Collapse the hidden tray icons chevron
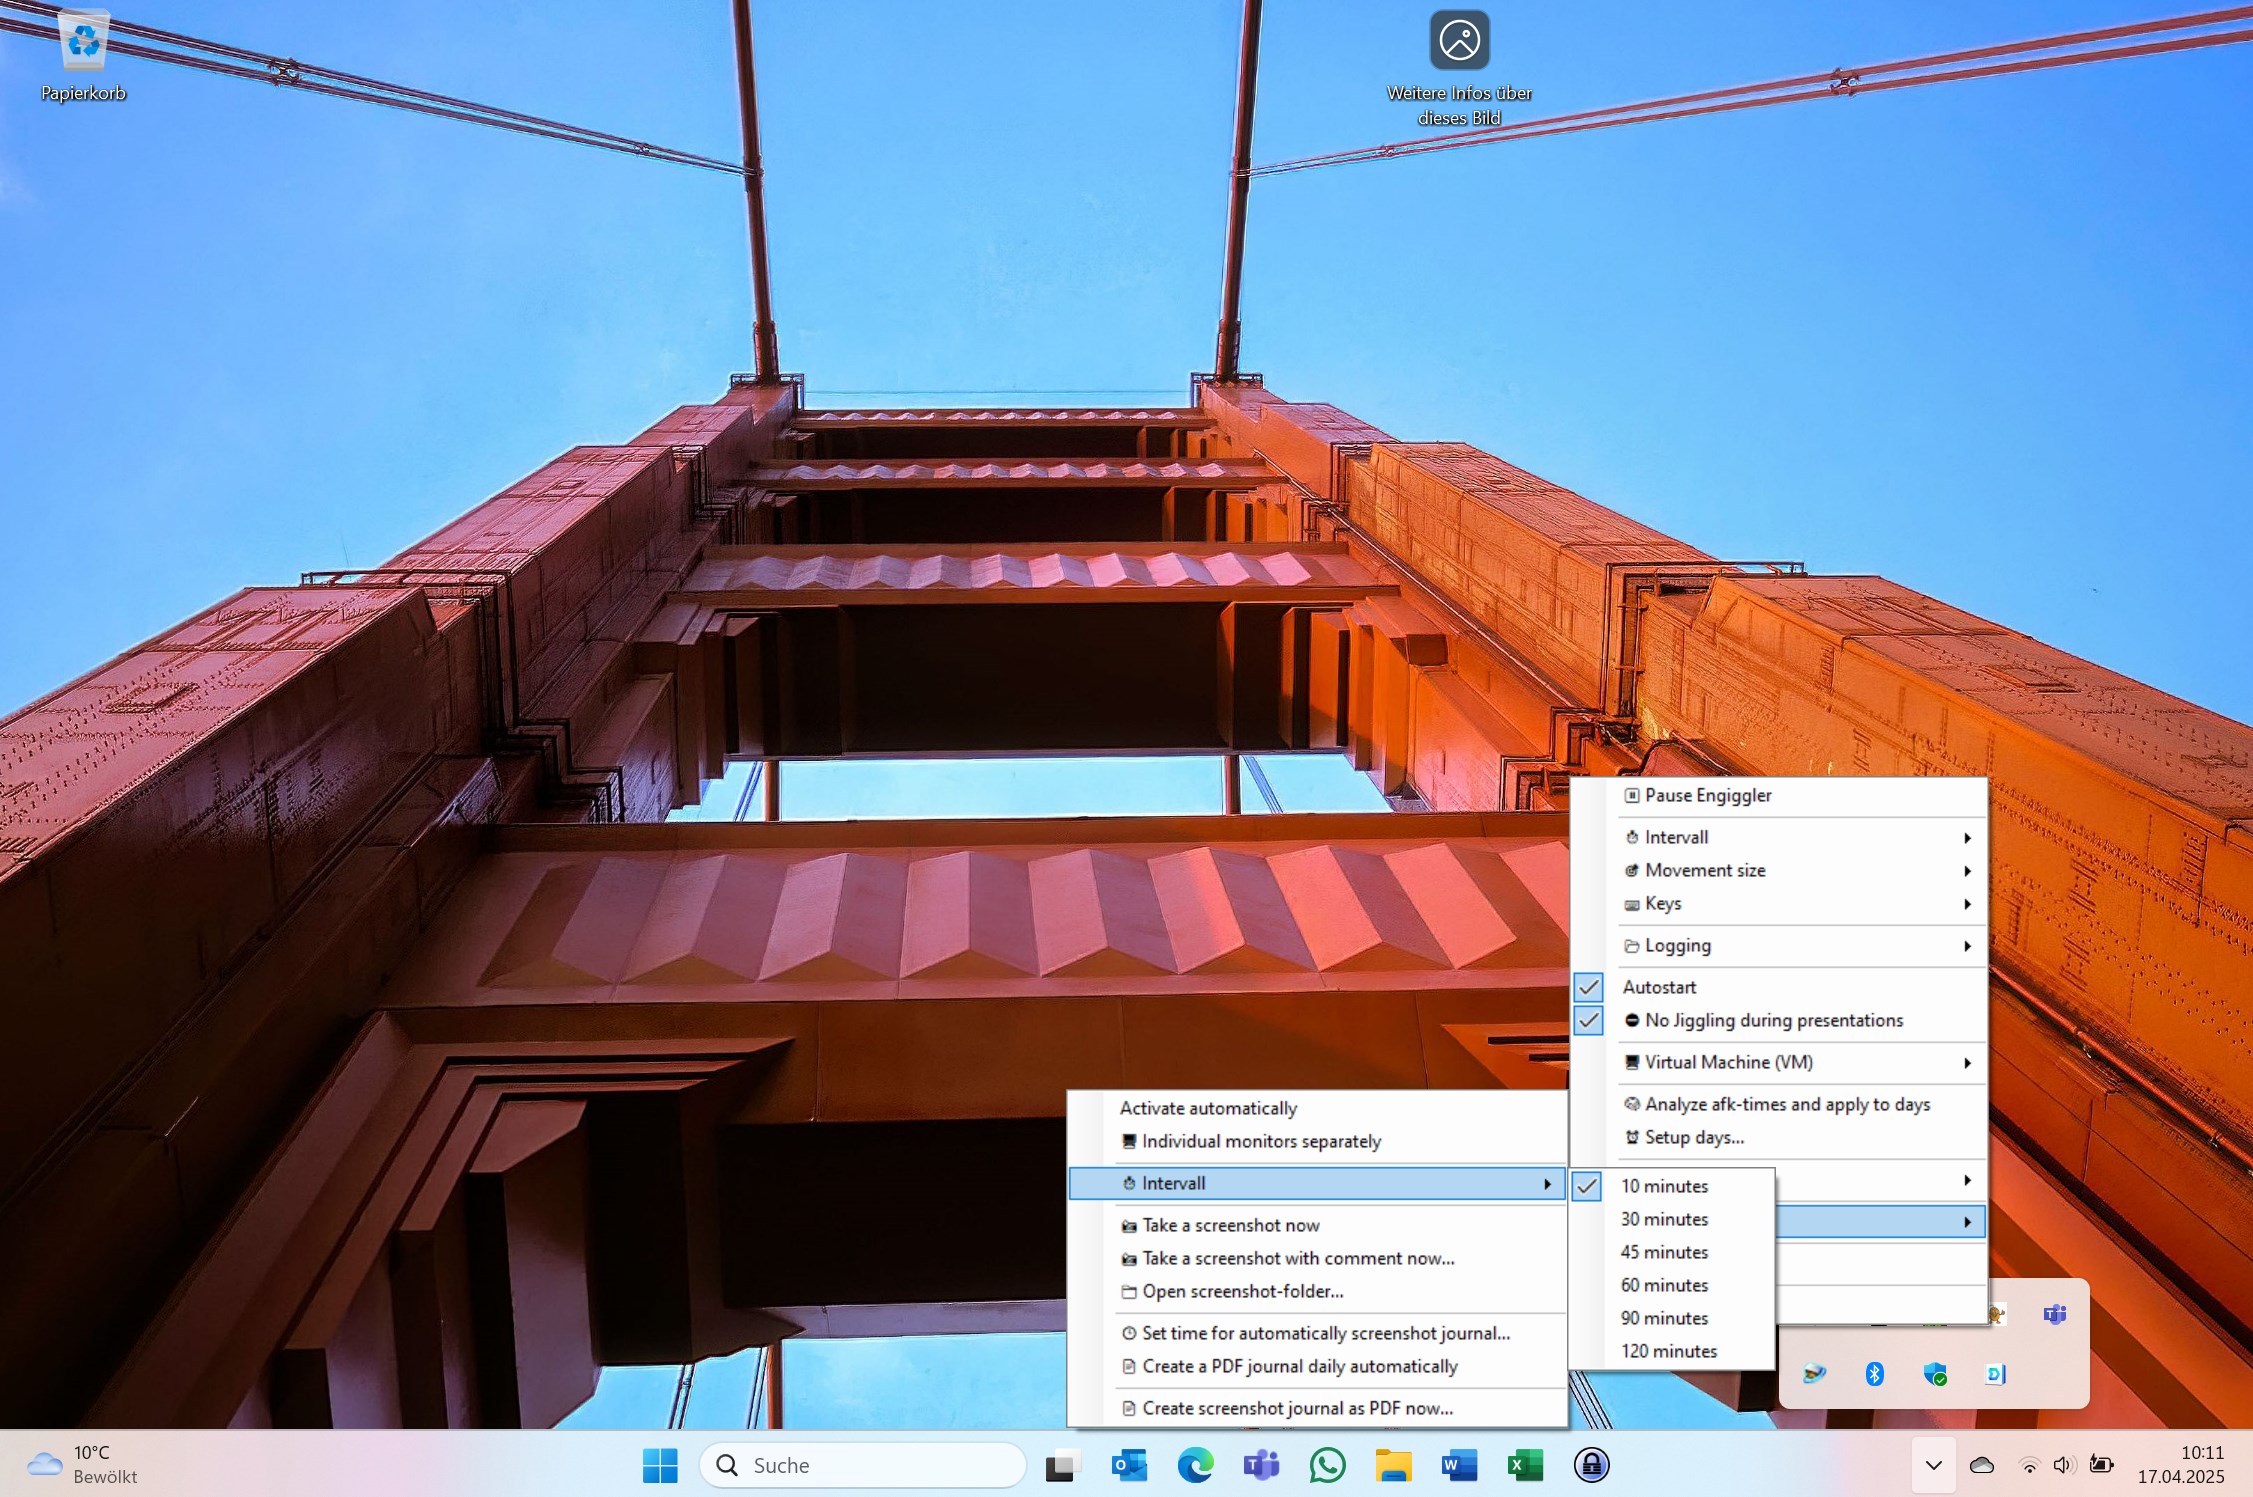Image resolution: width=2253 pixels, height=1497 pixels. coord(1933,1465)
